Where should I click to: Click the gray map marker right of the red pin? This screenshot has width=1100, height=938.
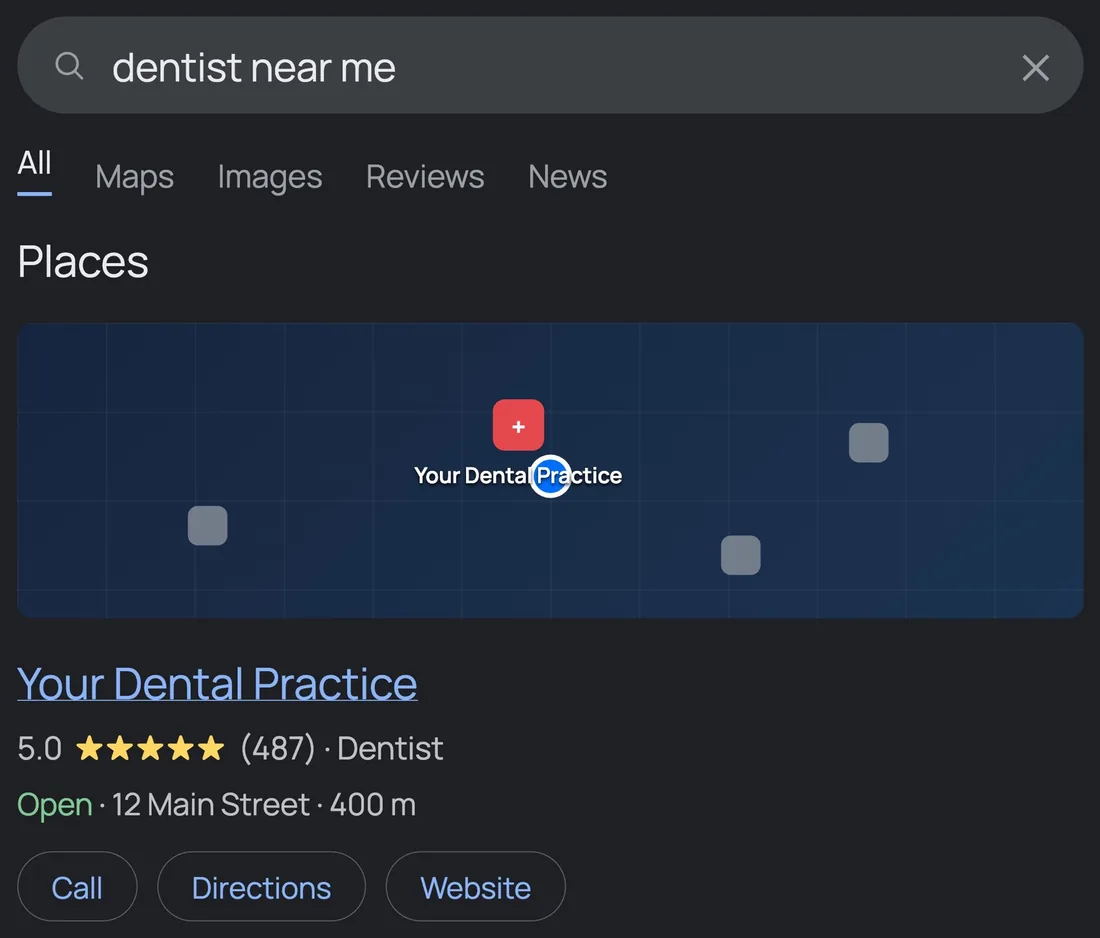click(x=868, y=443)
